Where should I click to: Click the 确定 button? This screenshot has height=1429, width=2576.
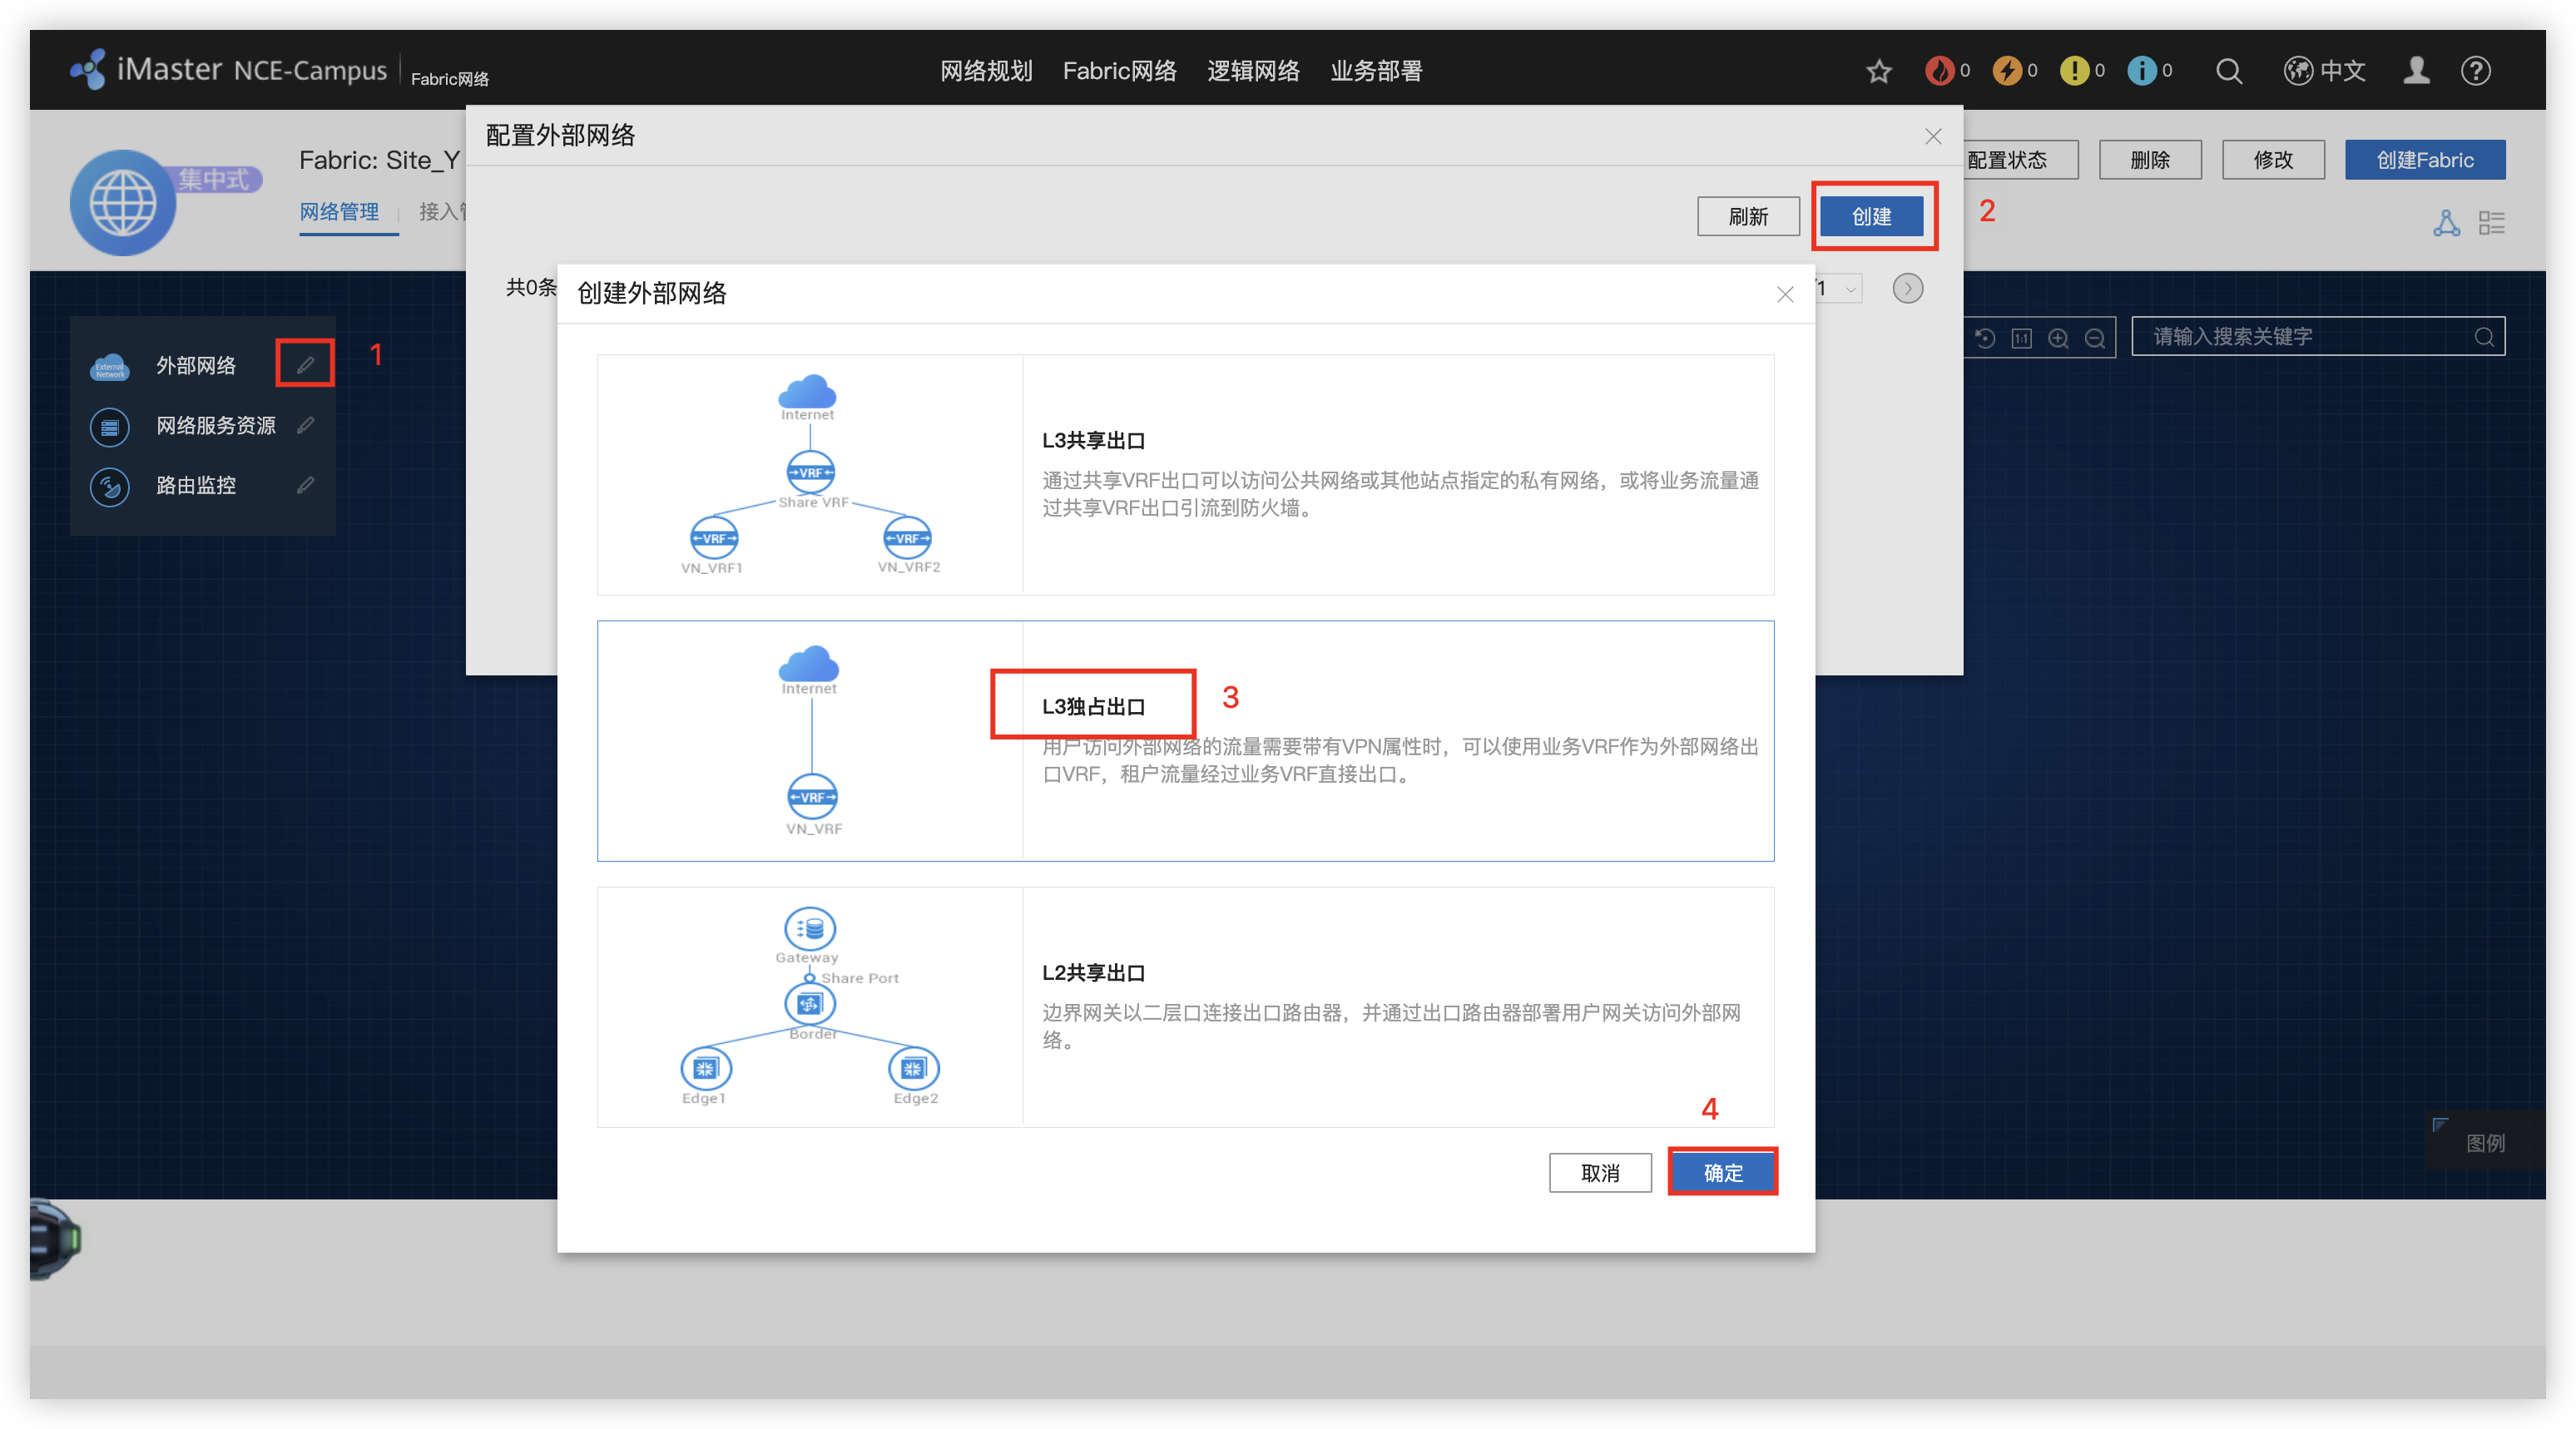tap(1722, 1172)
